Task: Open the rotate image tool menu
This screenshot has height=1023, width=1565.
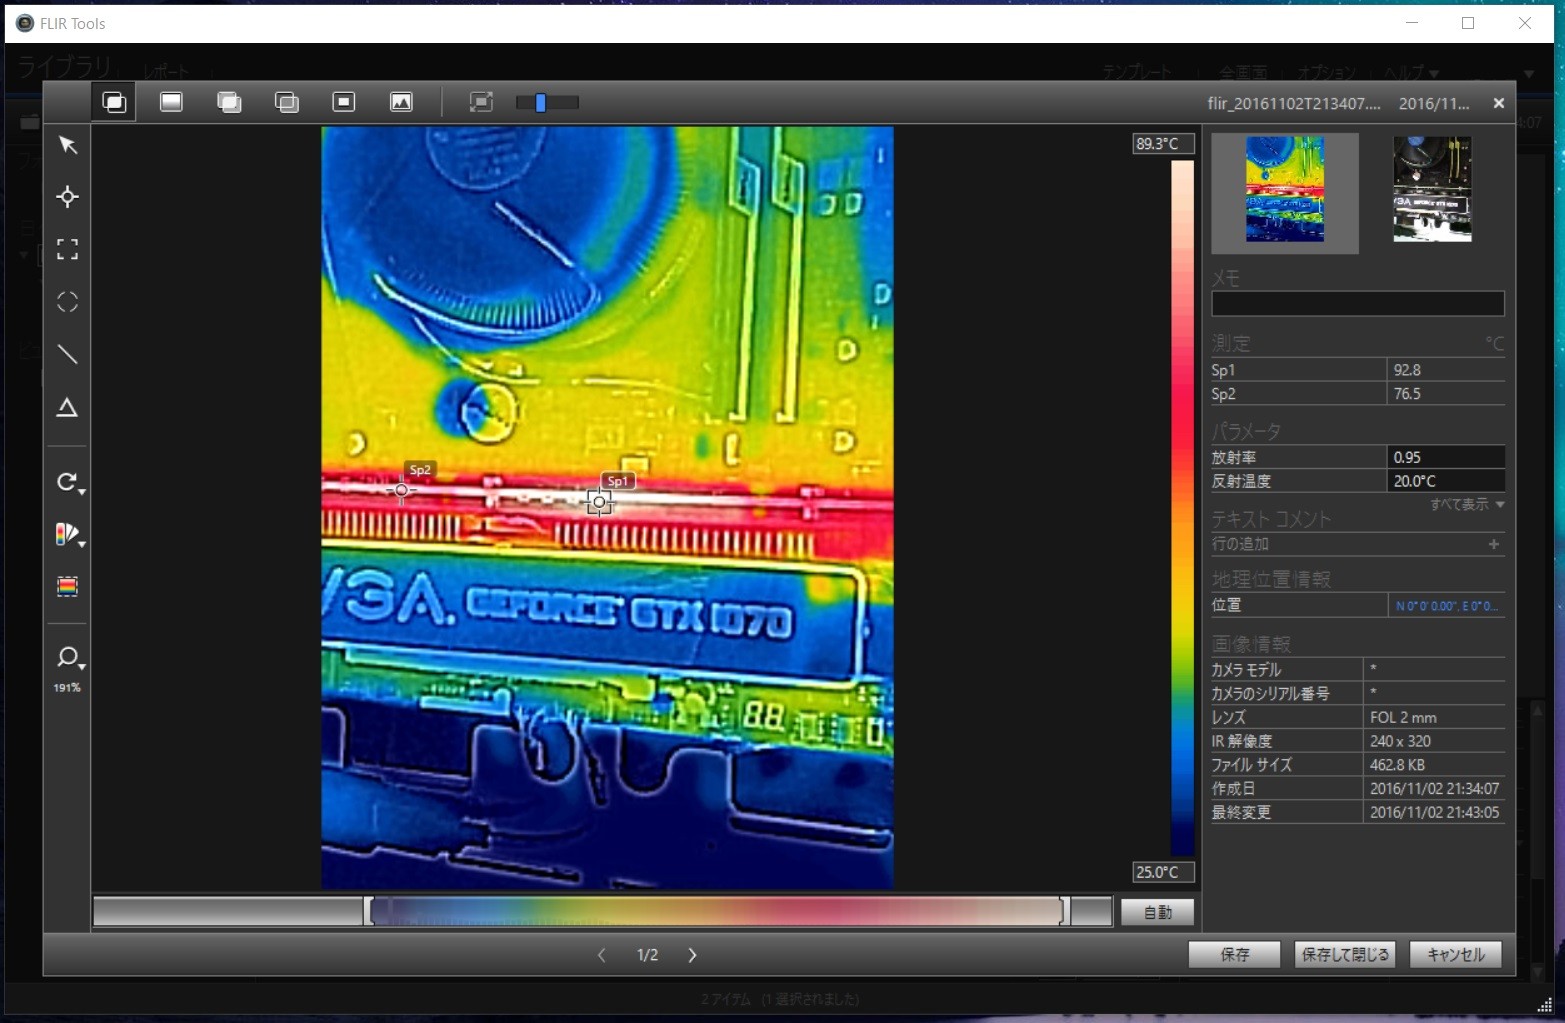Action: pos(69,482)
